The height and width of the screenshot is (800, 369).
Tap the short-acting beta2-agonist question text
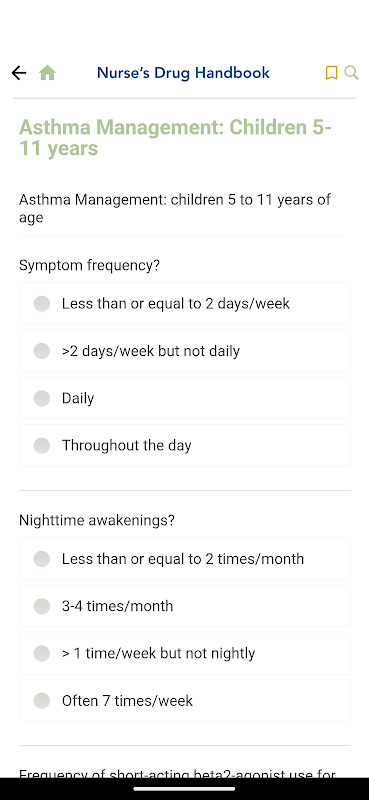(x=177, y=772)
